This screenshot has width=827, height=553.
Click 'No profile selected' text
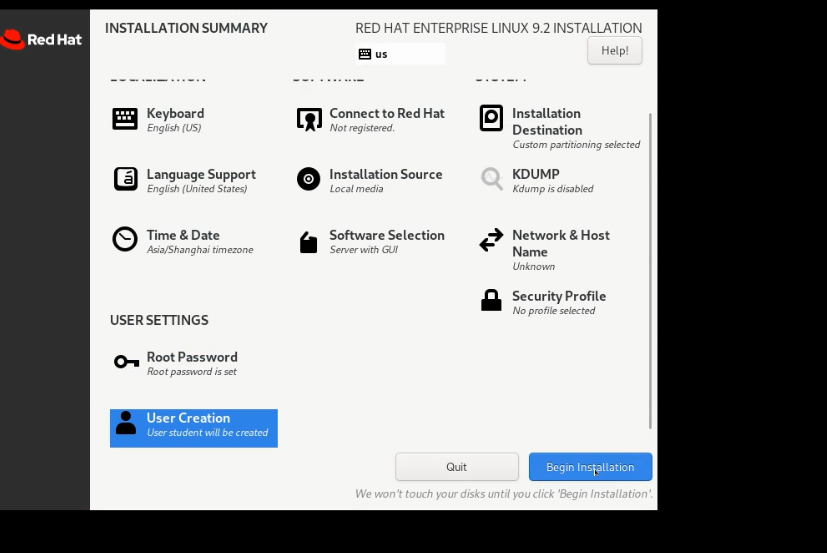click(554, 311)
